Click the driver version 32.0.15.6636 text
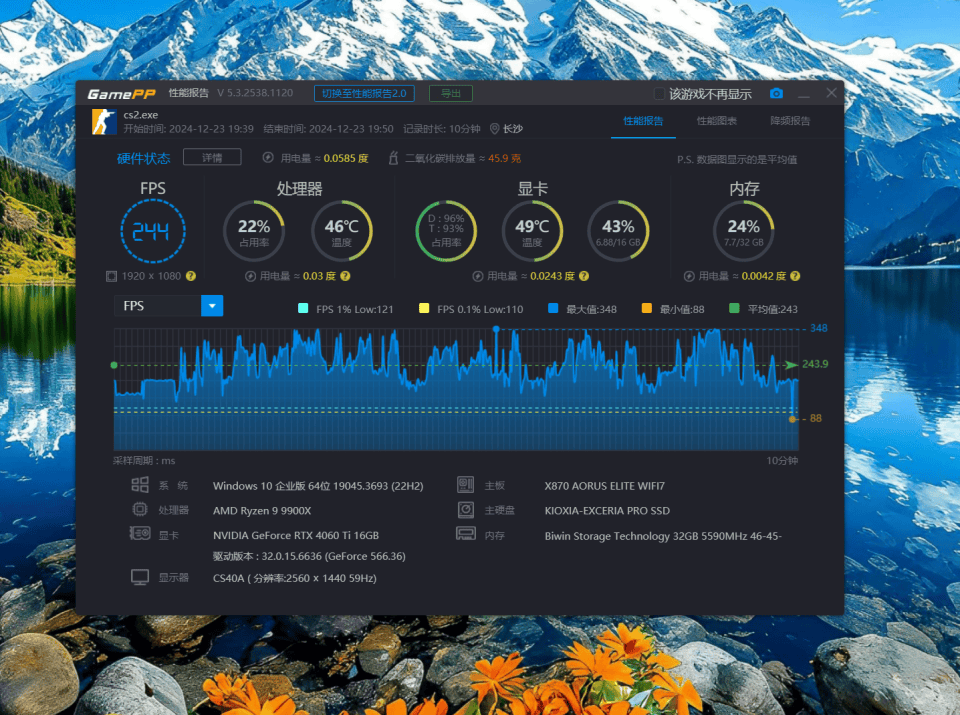The image size is (960, 715). point(309,556)
